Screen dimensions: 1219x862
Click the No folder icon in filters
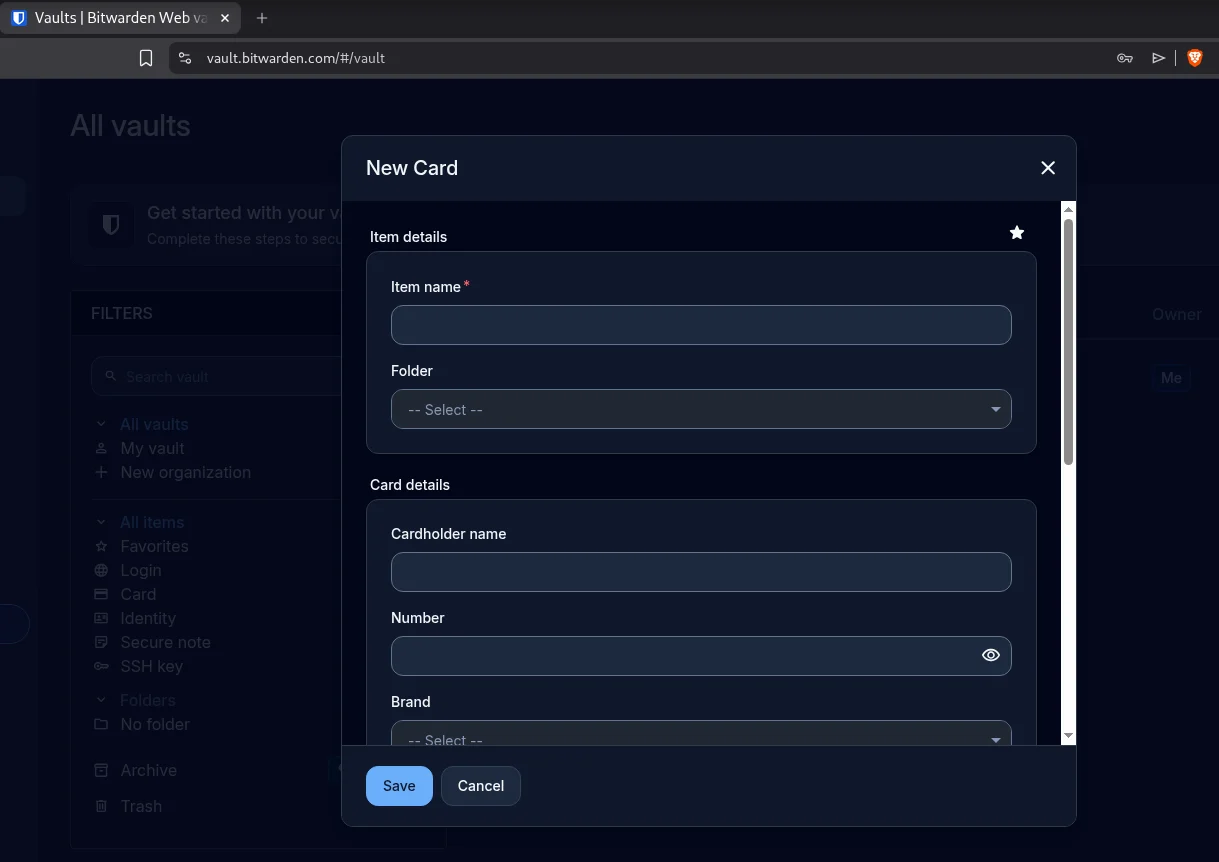[101, 724]
